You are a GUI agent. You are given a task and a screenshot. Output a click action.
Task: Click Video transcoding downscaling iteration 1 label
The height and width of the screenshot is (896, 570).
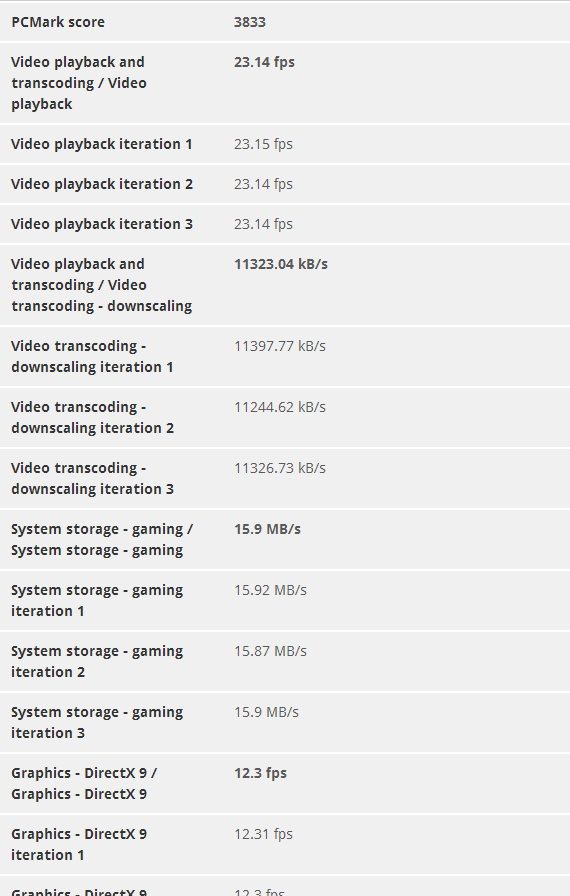[x=92, y=357]
